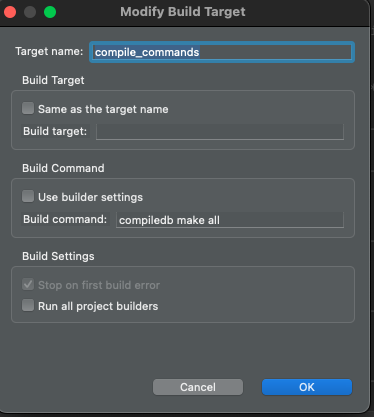Click the highlighted compile_commands text
The height and width of the screenshot is (417, 374).
pyautogui.click(x=147, y=52)
